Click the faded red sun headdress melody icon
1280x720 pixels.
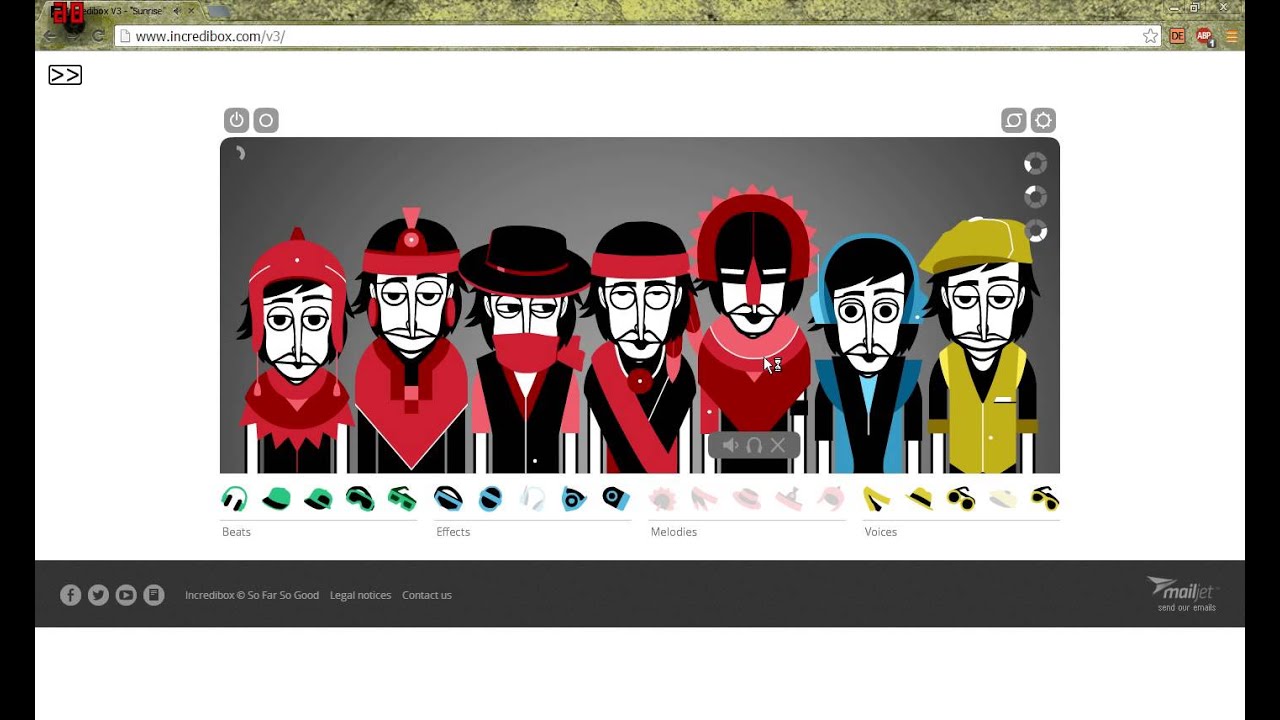[662, 498]
